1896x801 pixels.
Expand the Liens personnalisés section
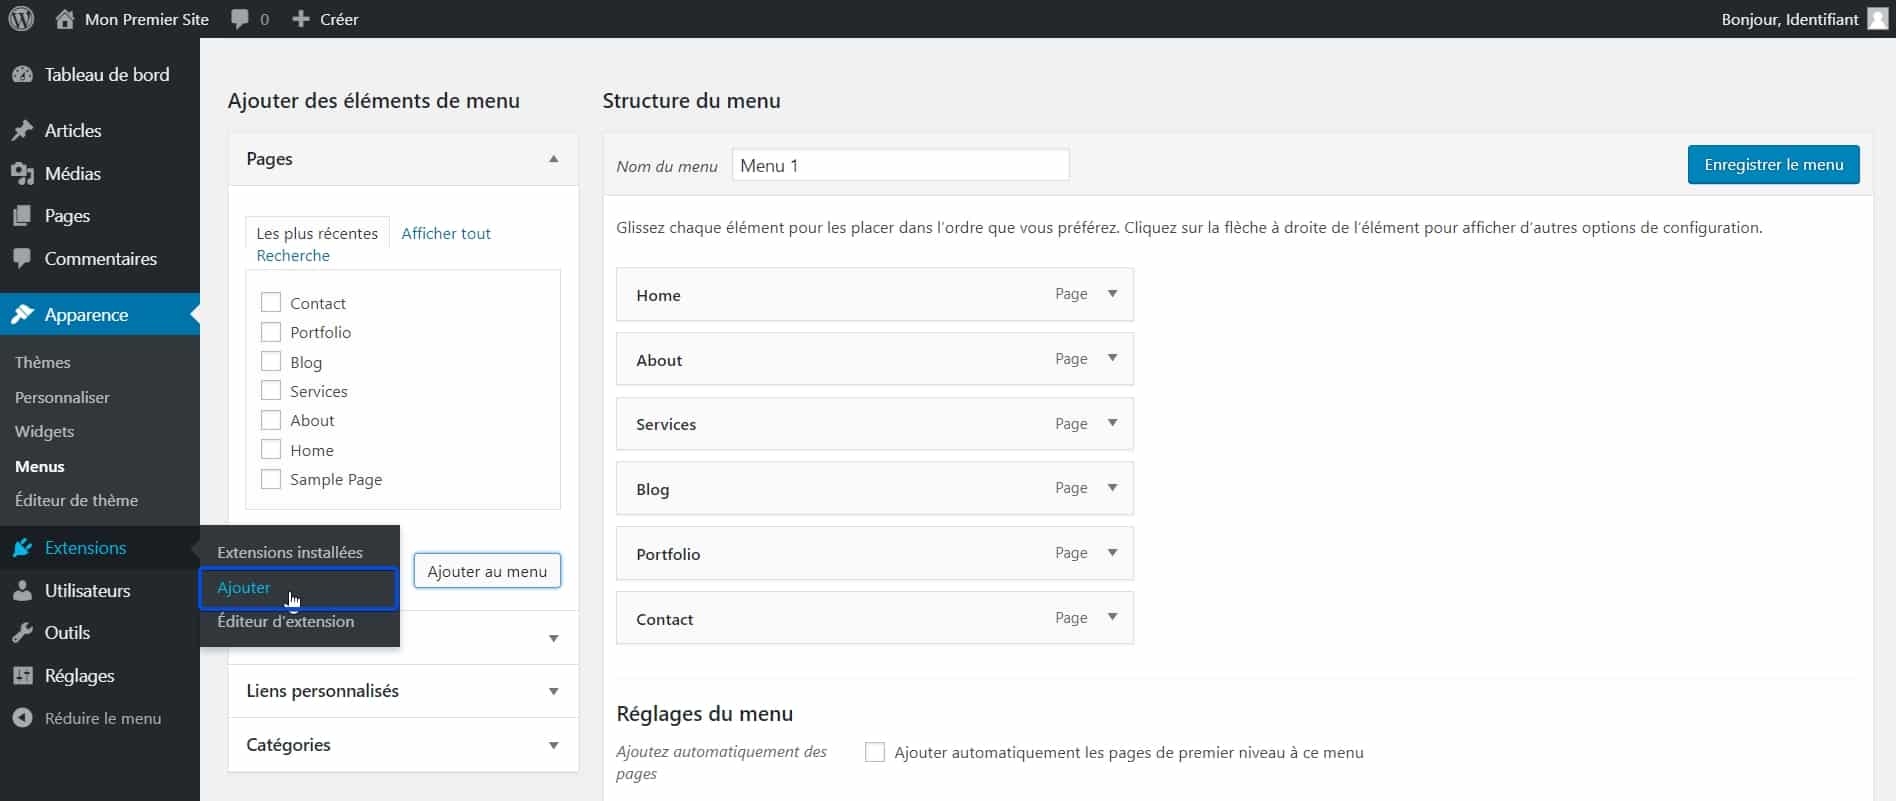[x=553, y=691]
